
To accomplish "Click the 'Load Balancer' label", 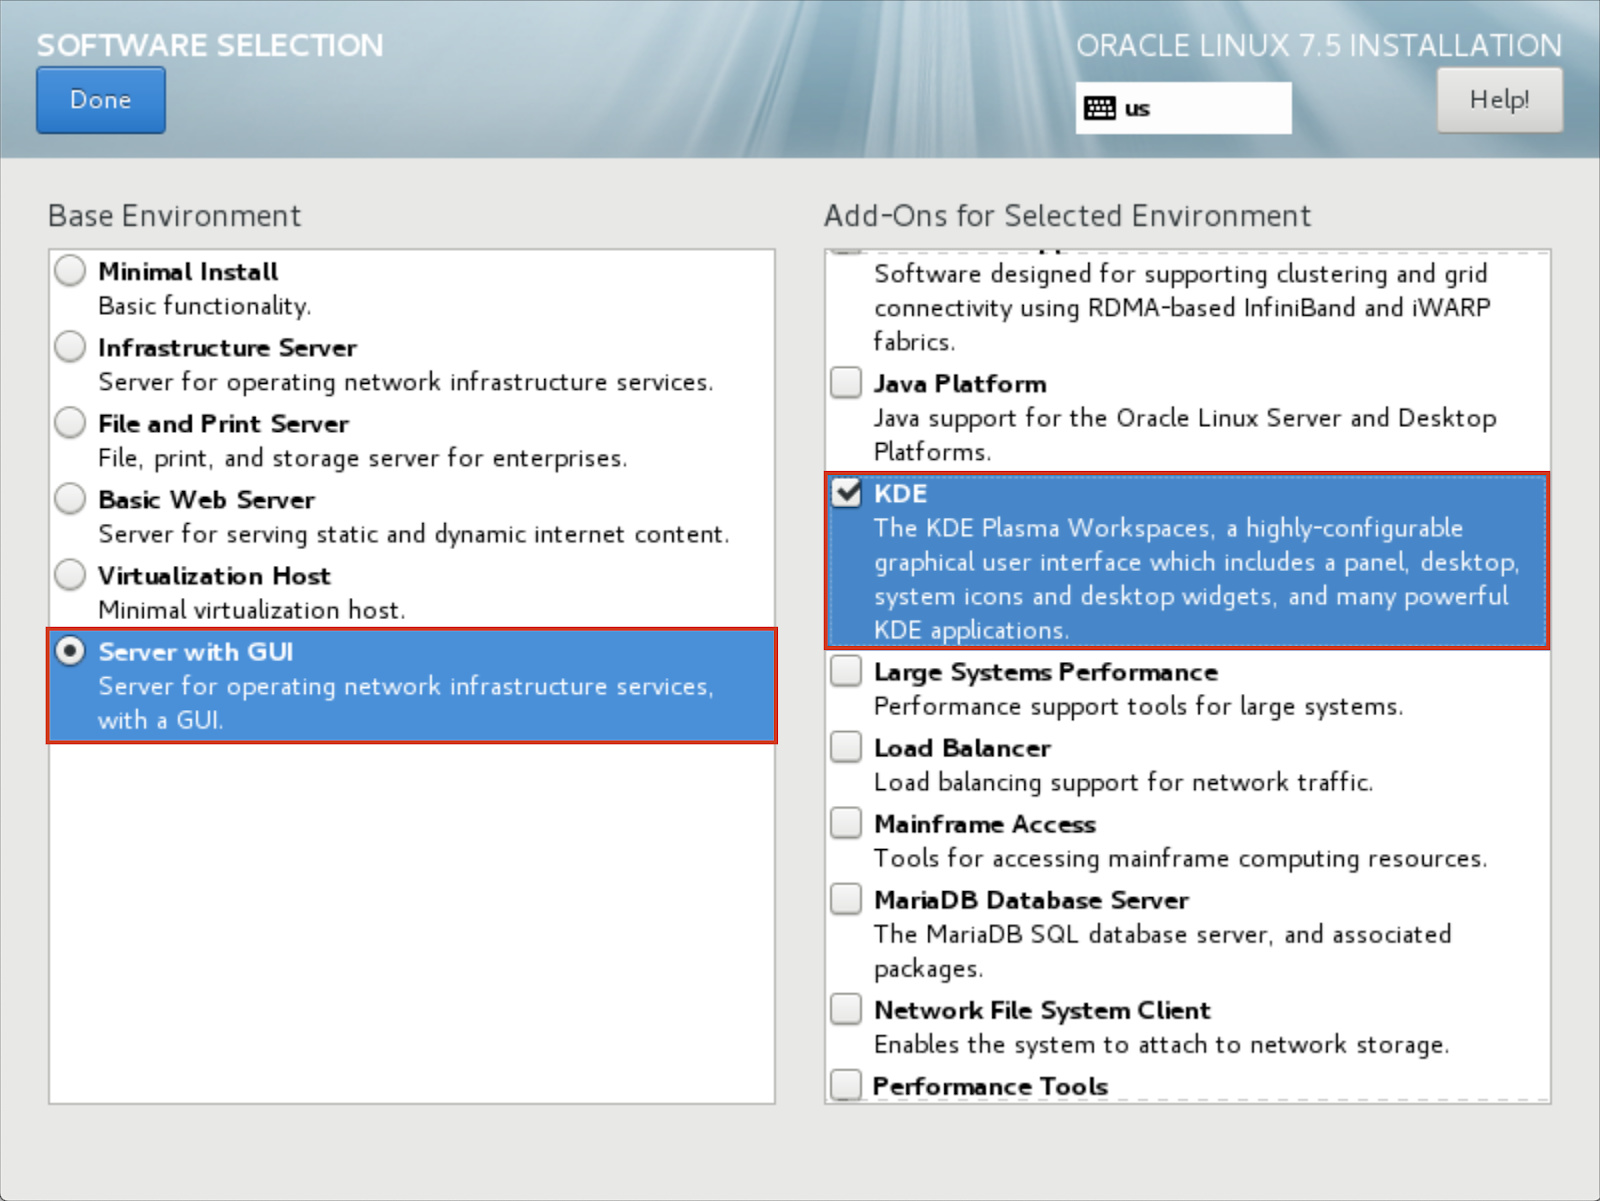I will point(962,748).
